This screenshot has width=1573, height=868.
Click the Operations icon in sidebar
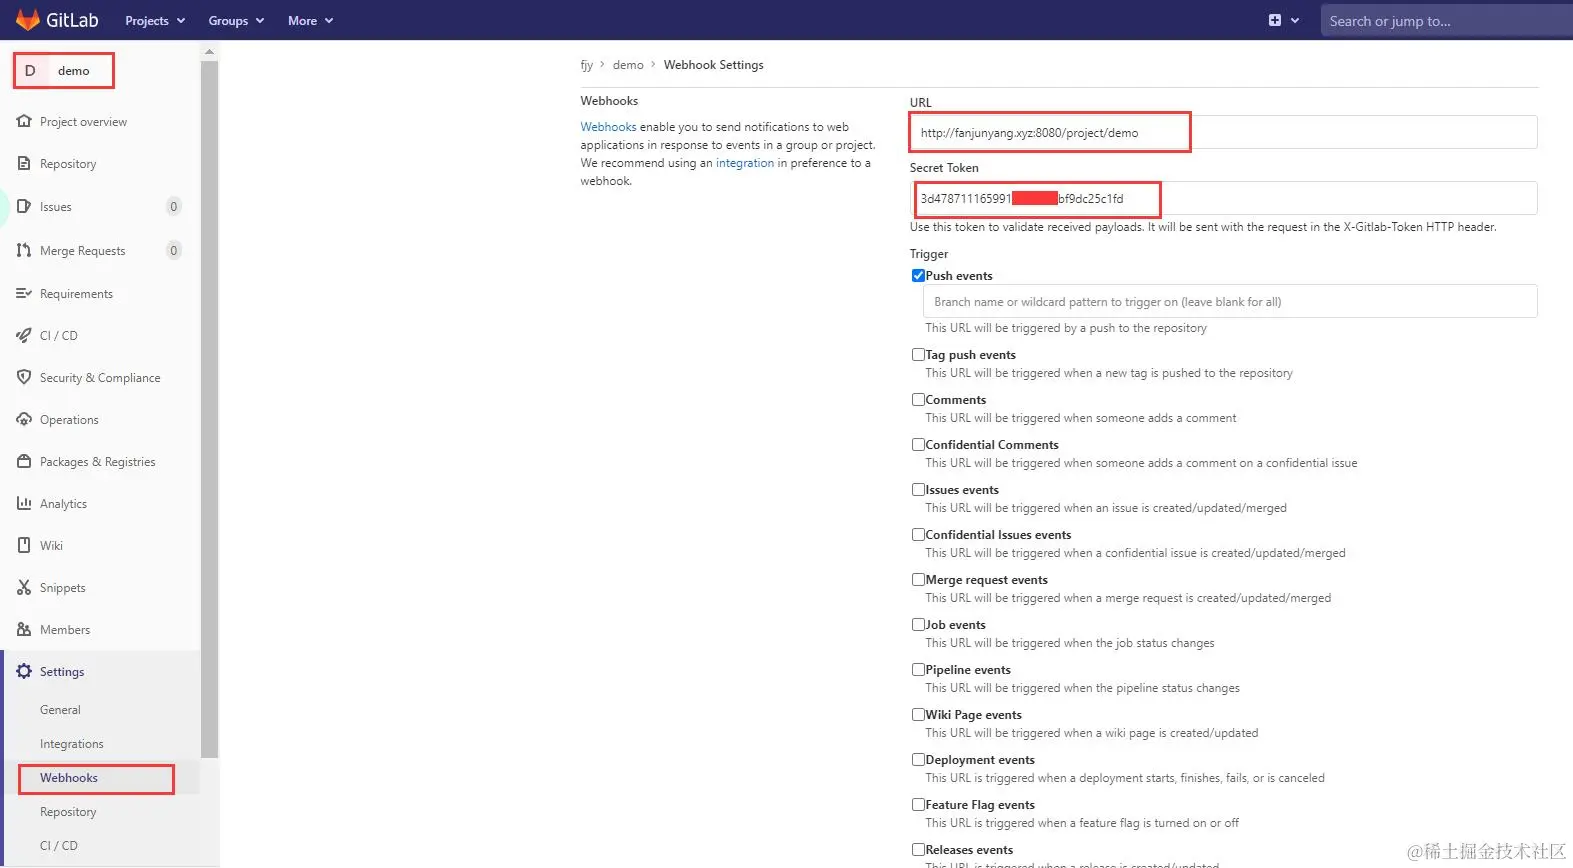tap(24, 419)
